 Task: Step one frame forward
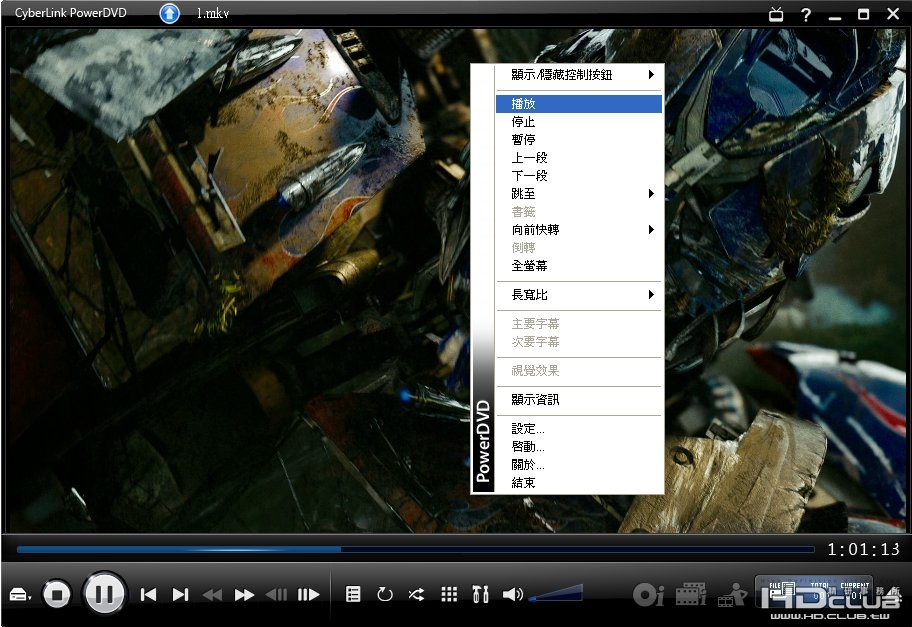[308, 594]
